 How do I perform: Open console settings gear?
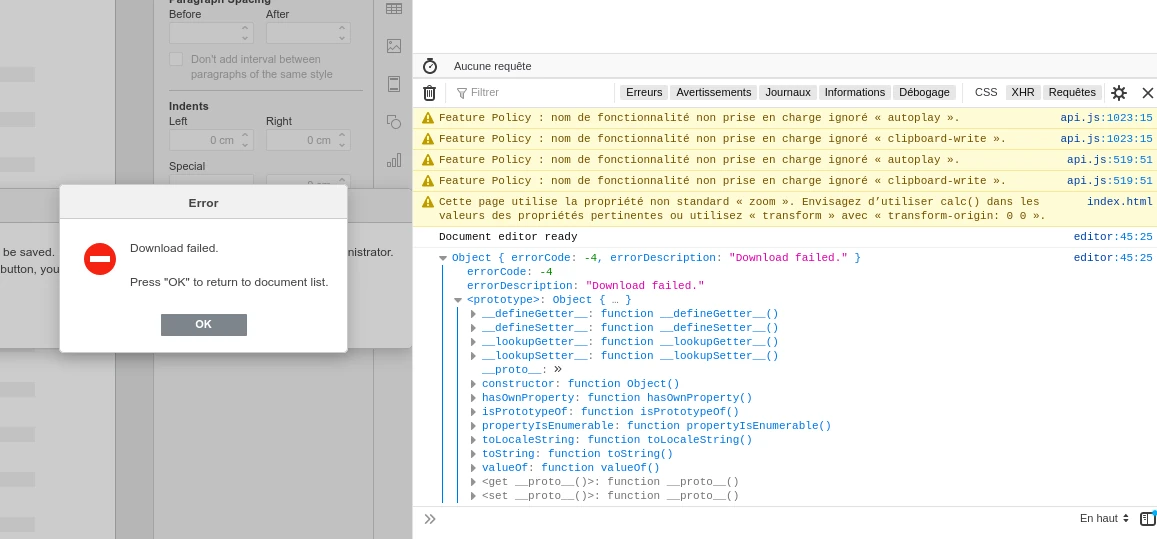(x=1119, y=93)
